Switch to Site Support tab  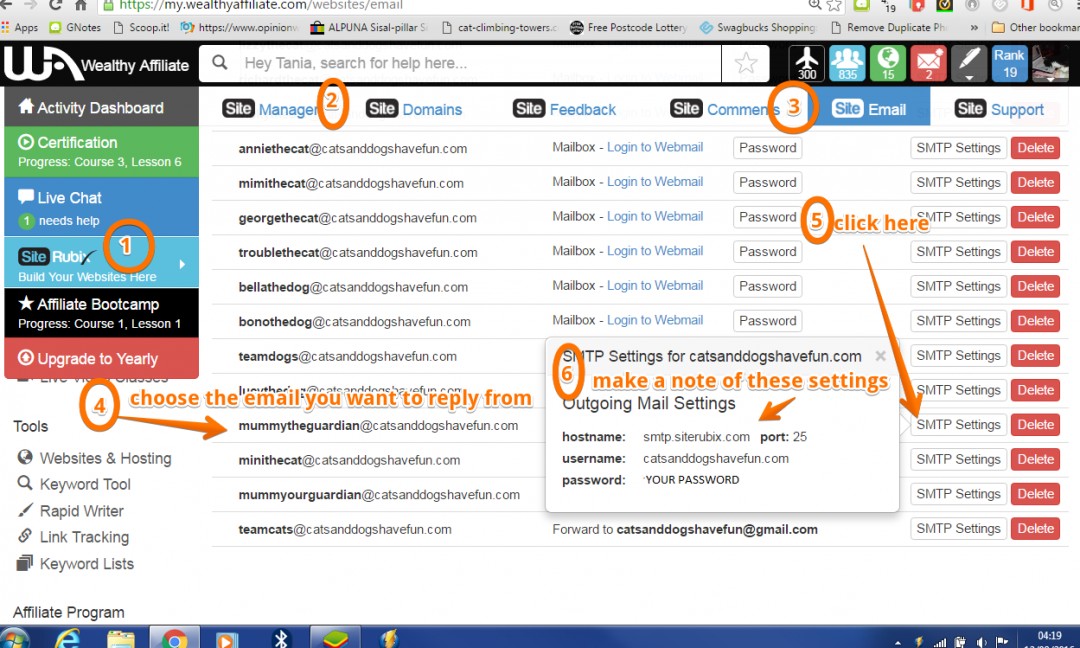click(999, 109)
